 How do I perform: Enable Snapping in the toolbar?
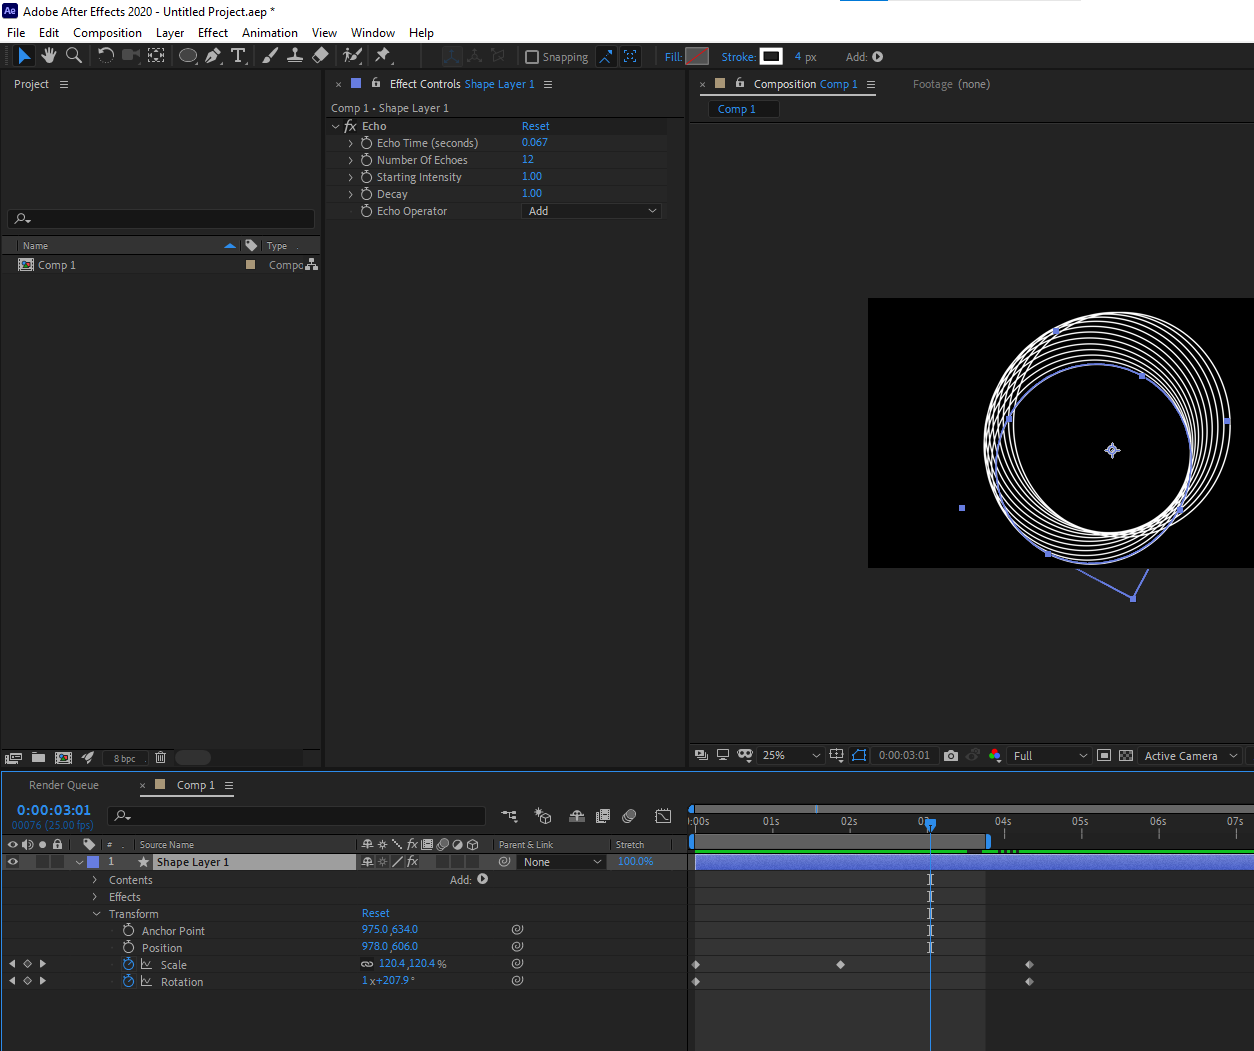(x=531, y=57)
